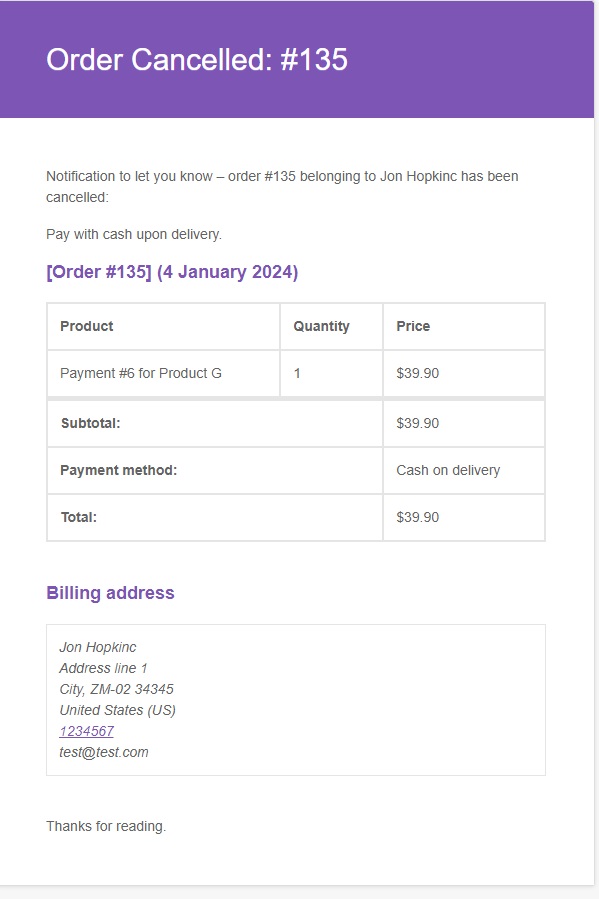This screenshot has width=599, height=899.
Task: Click the quantity value 1 cell
Action: (331, 373)
